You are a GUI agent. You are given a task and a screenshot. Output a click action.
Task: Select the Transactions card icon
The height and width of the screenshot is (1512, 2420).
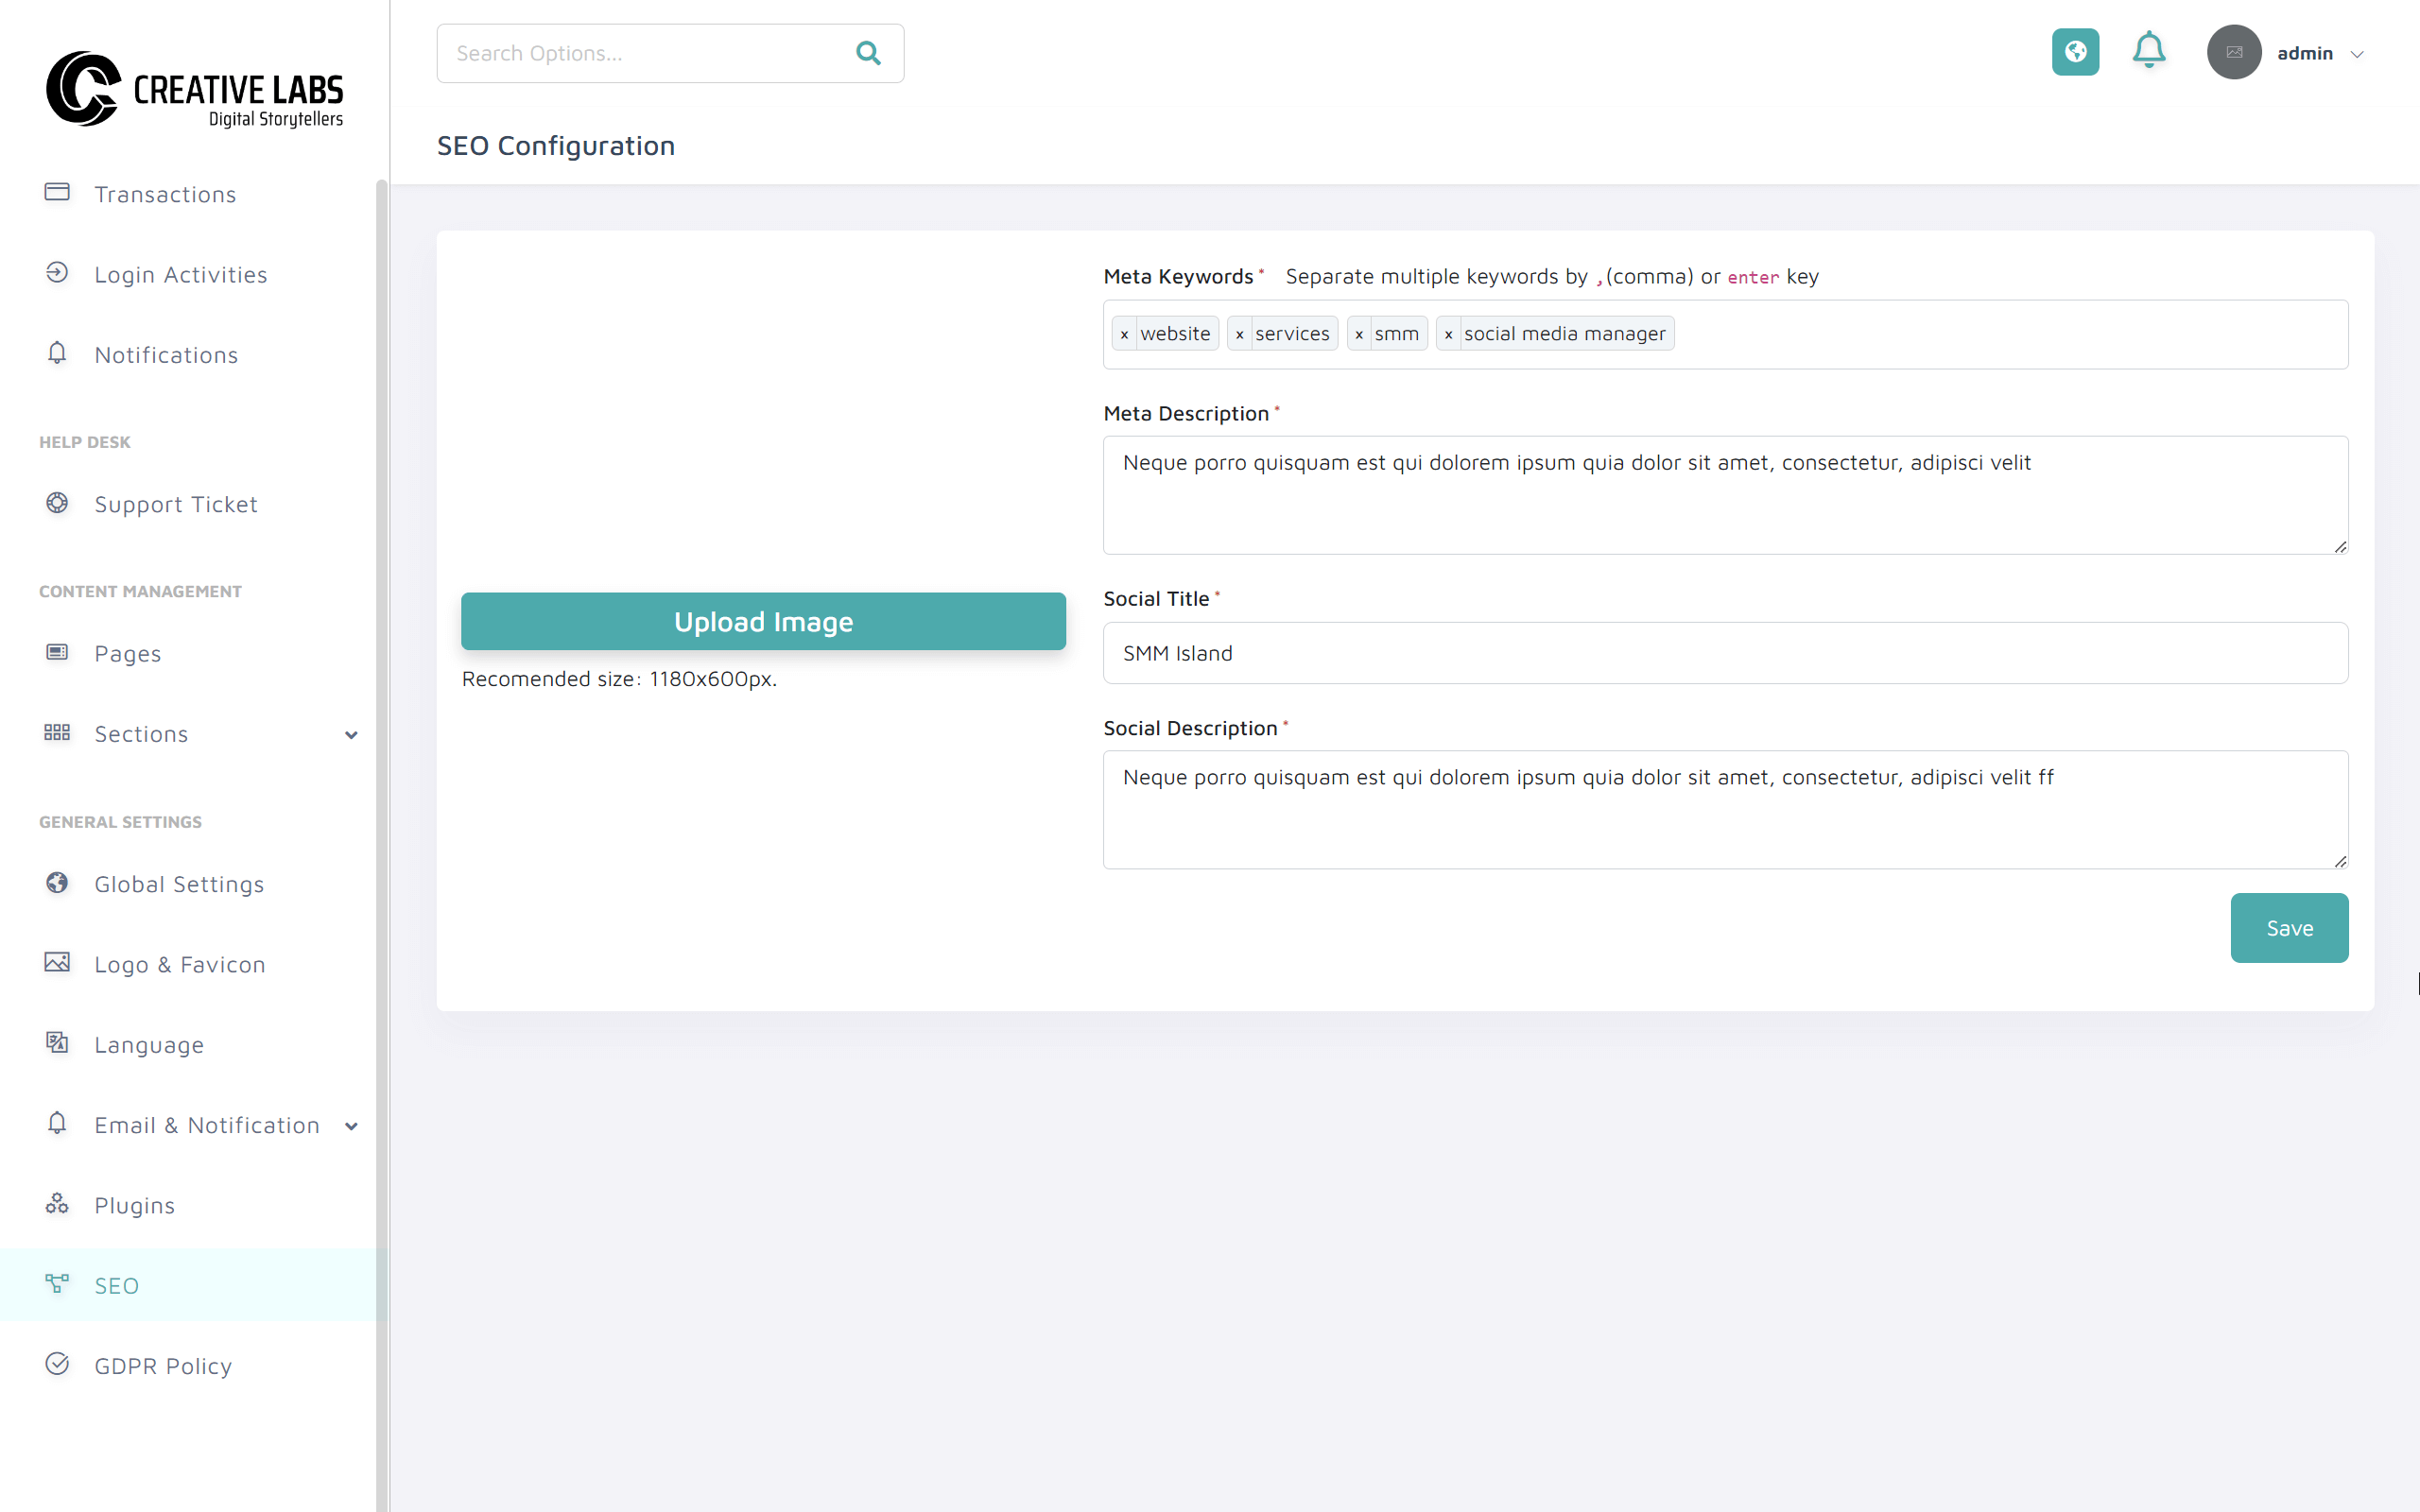pos(57,192)
